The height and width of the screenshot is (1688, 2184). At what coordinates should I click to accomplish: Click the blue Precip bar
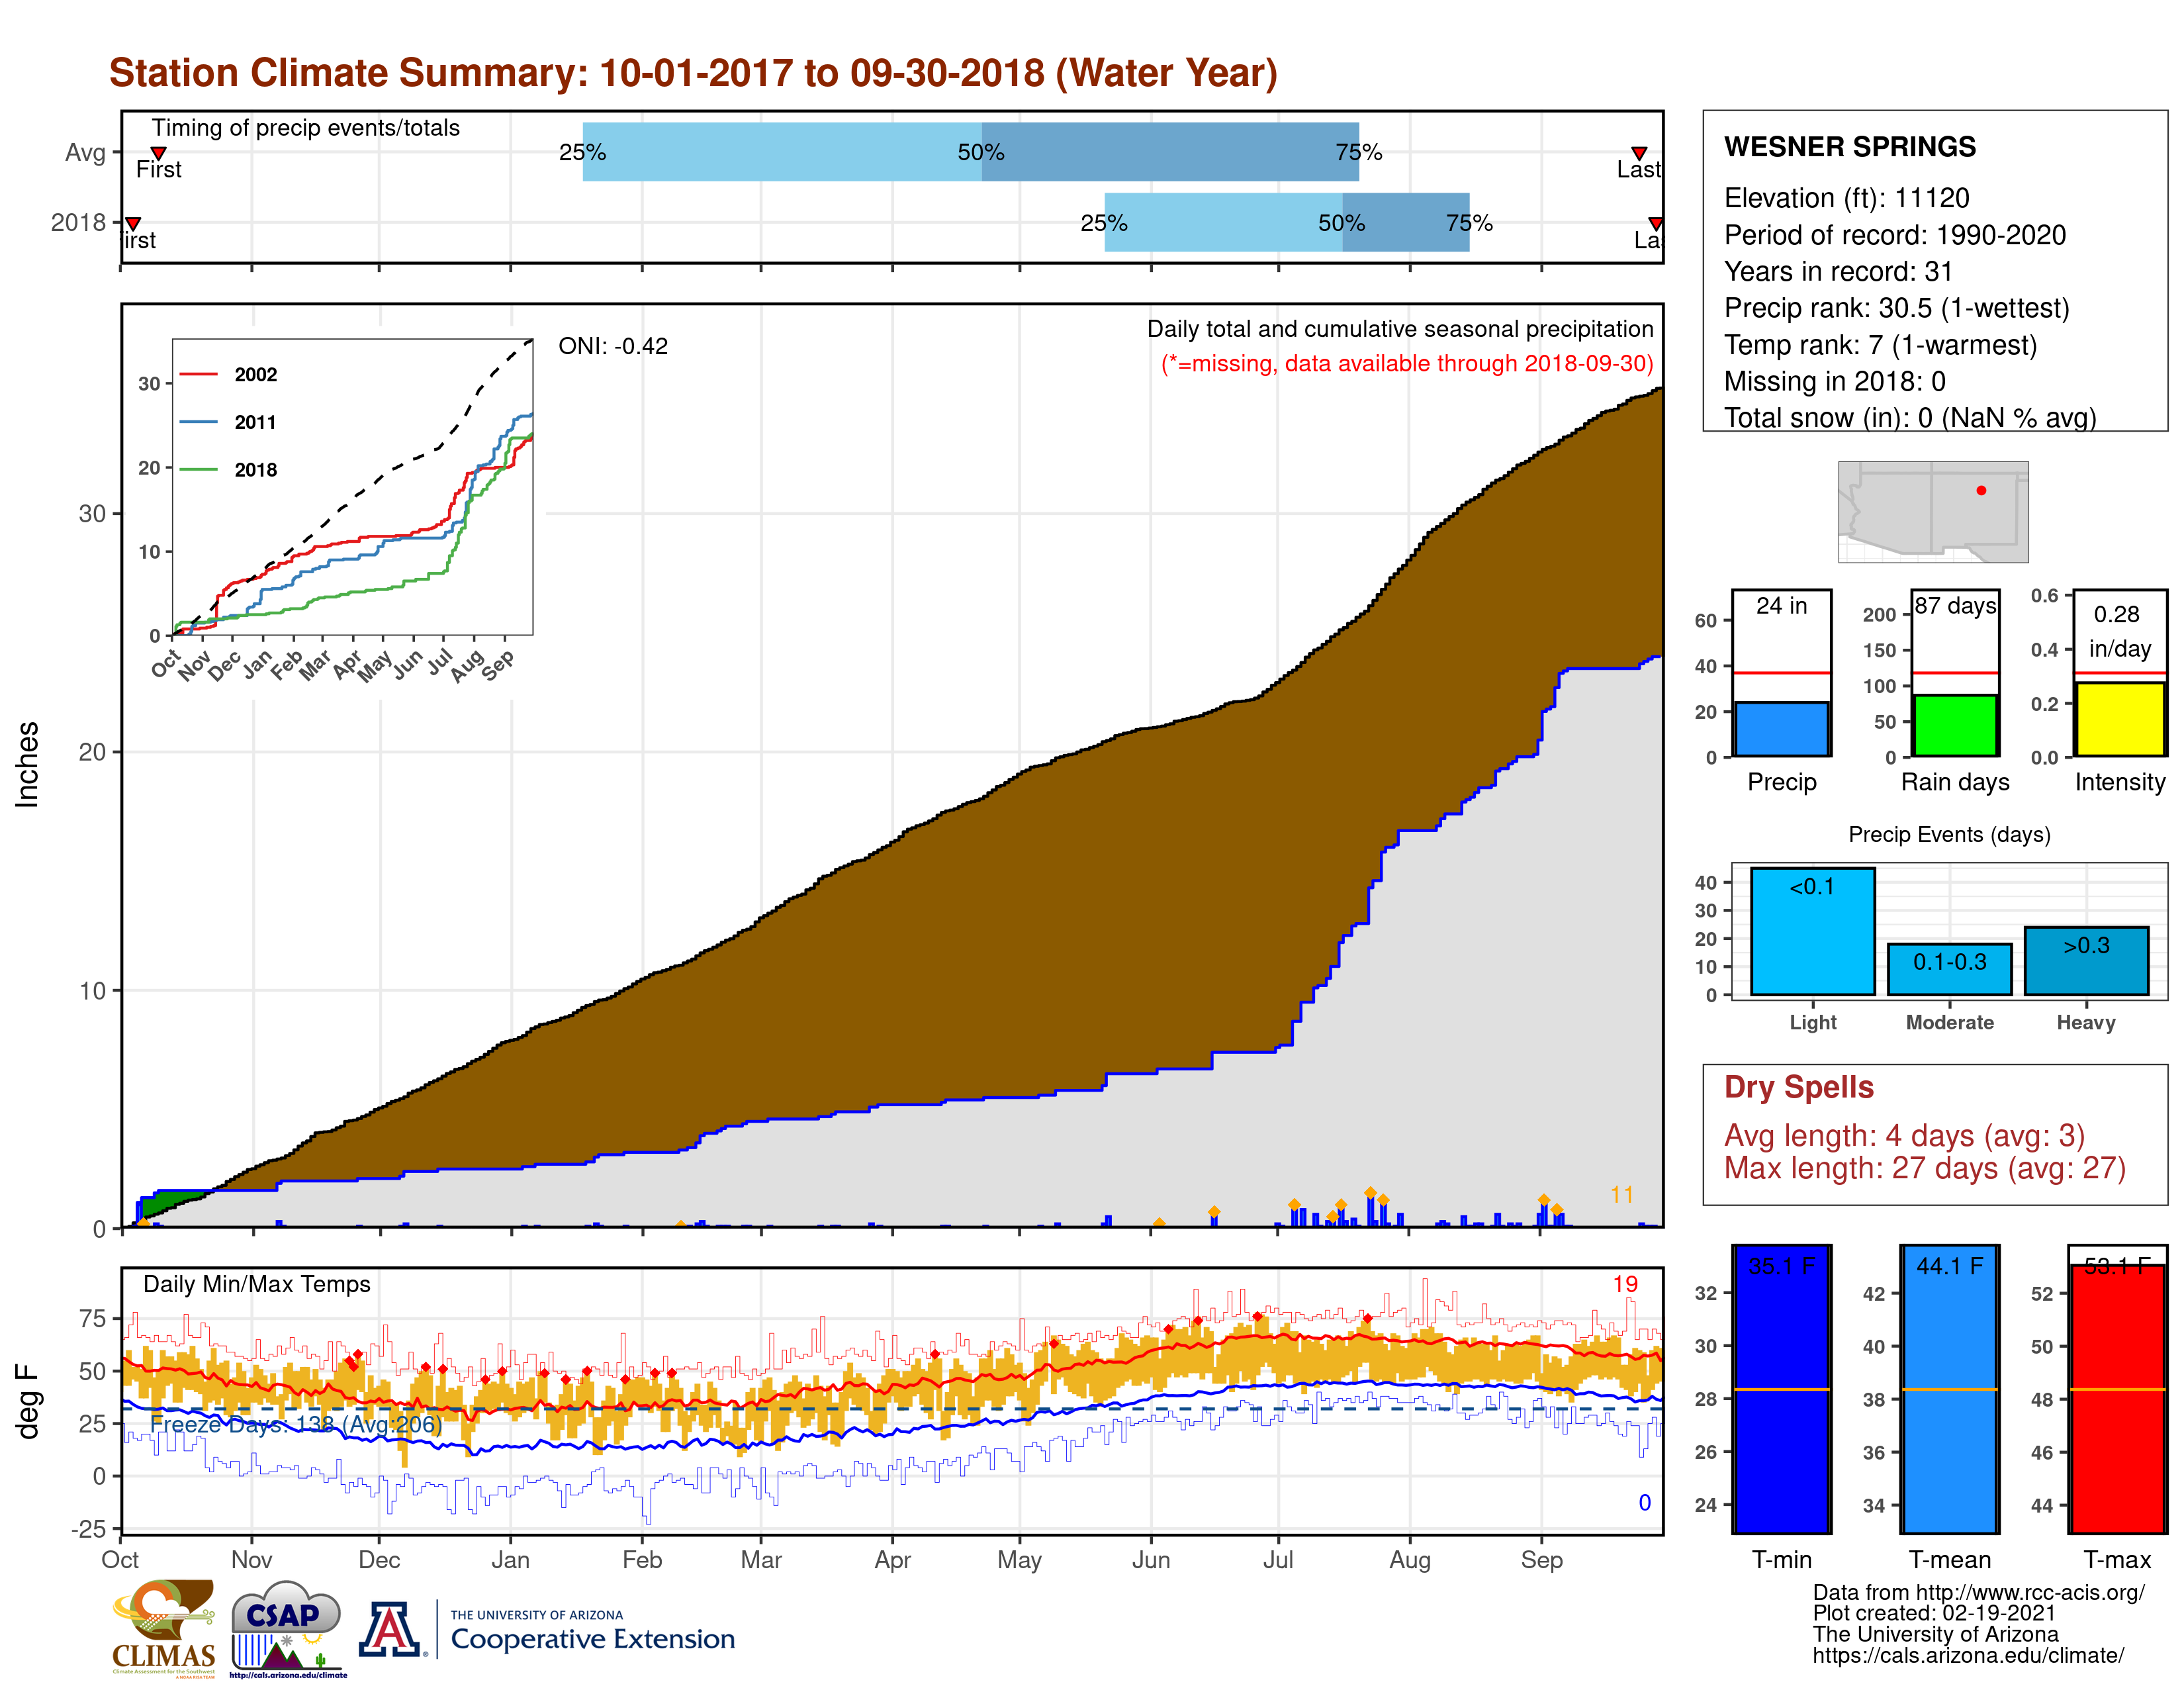[1782, 729]
